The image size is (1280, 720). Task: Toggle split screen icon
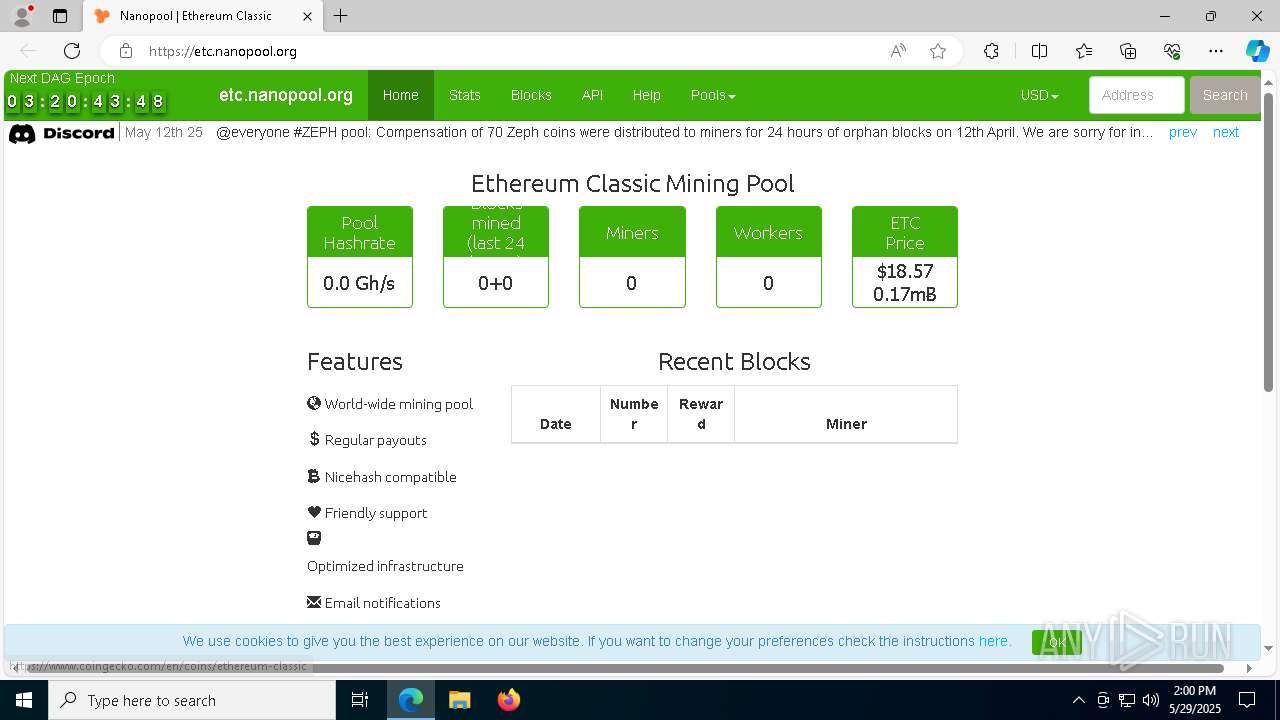(x=1039, y=51)
